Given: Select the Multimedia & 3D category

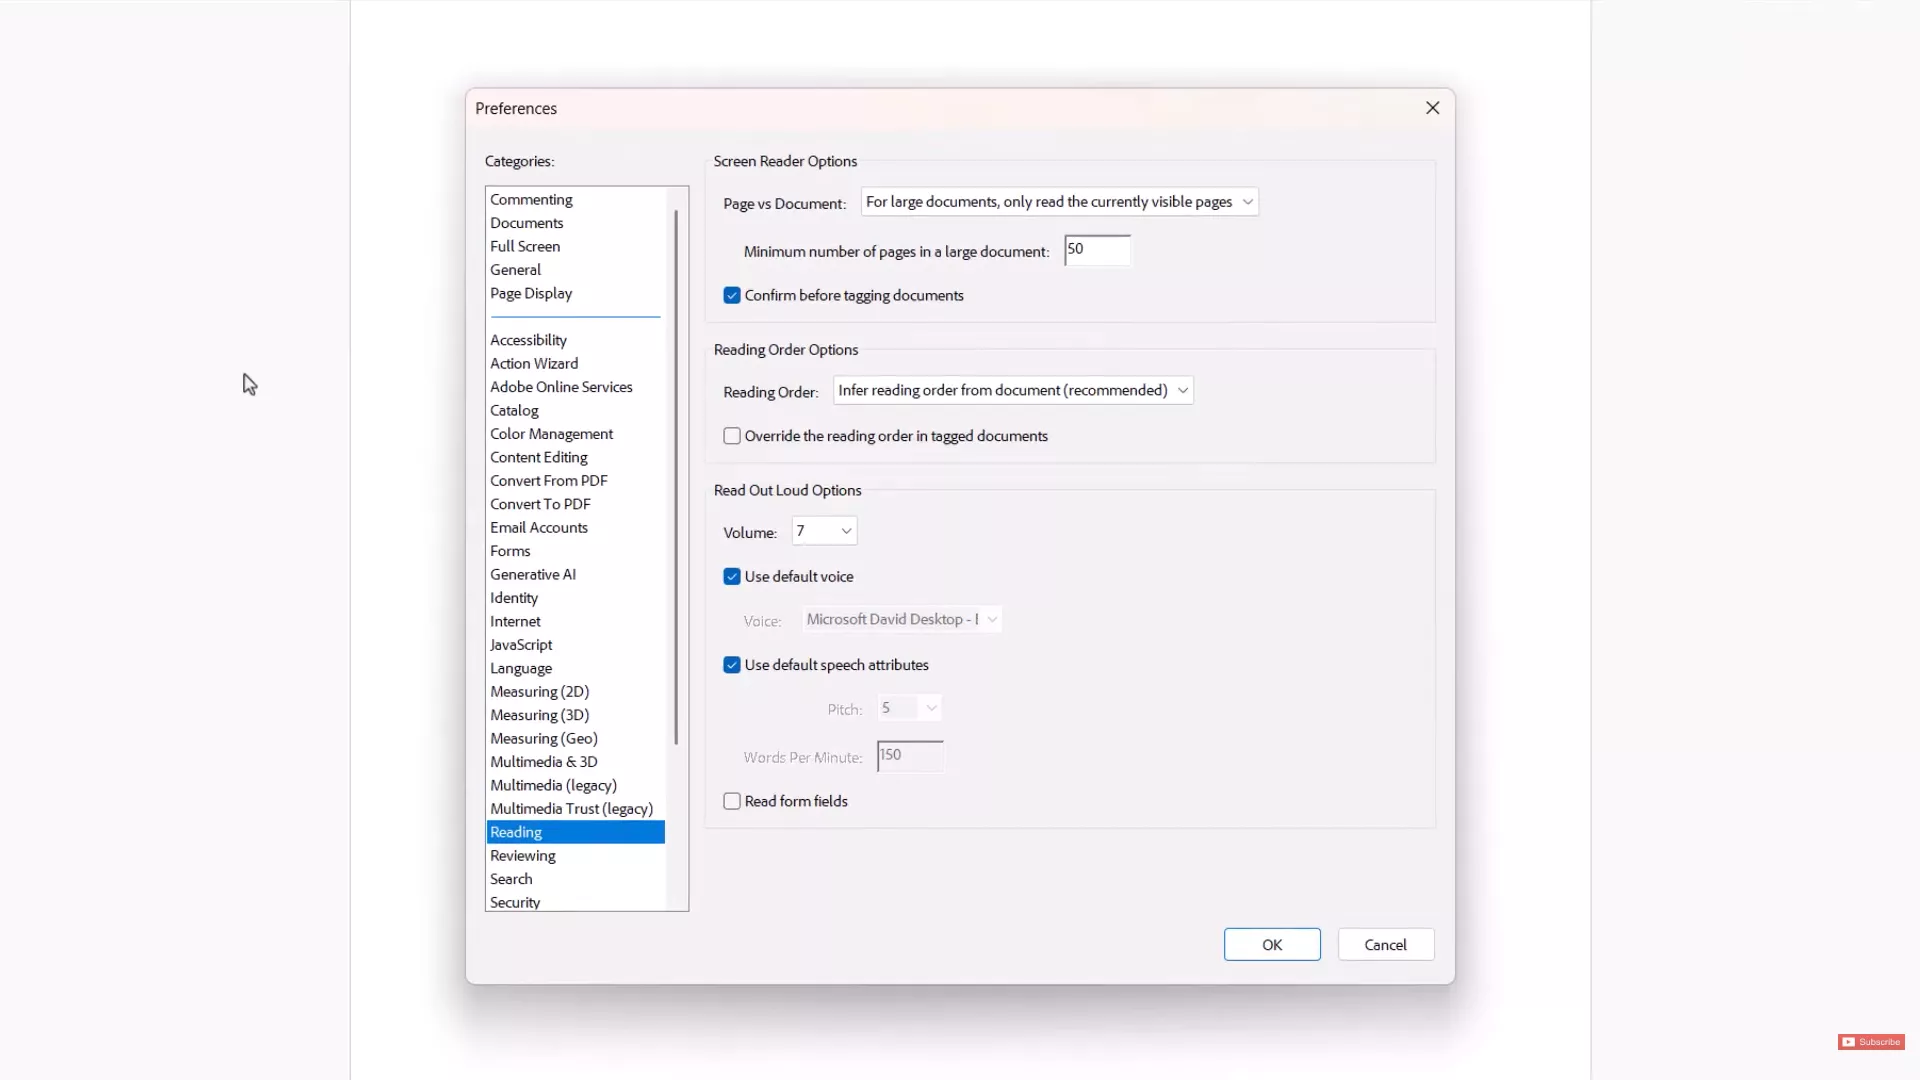Looking at the screenshot, I should pos(544,761).
